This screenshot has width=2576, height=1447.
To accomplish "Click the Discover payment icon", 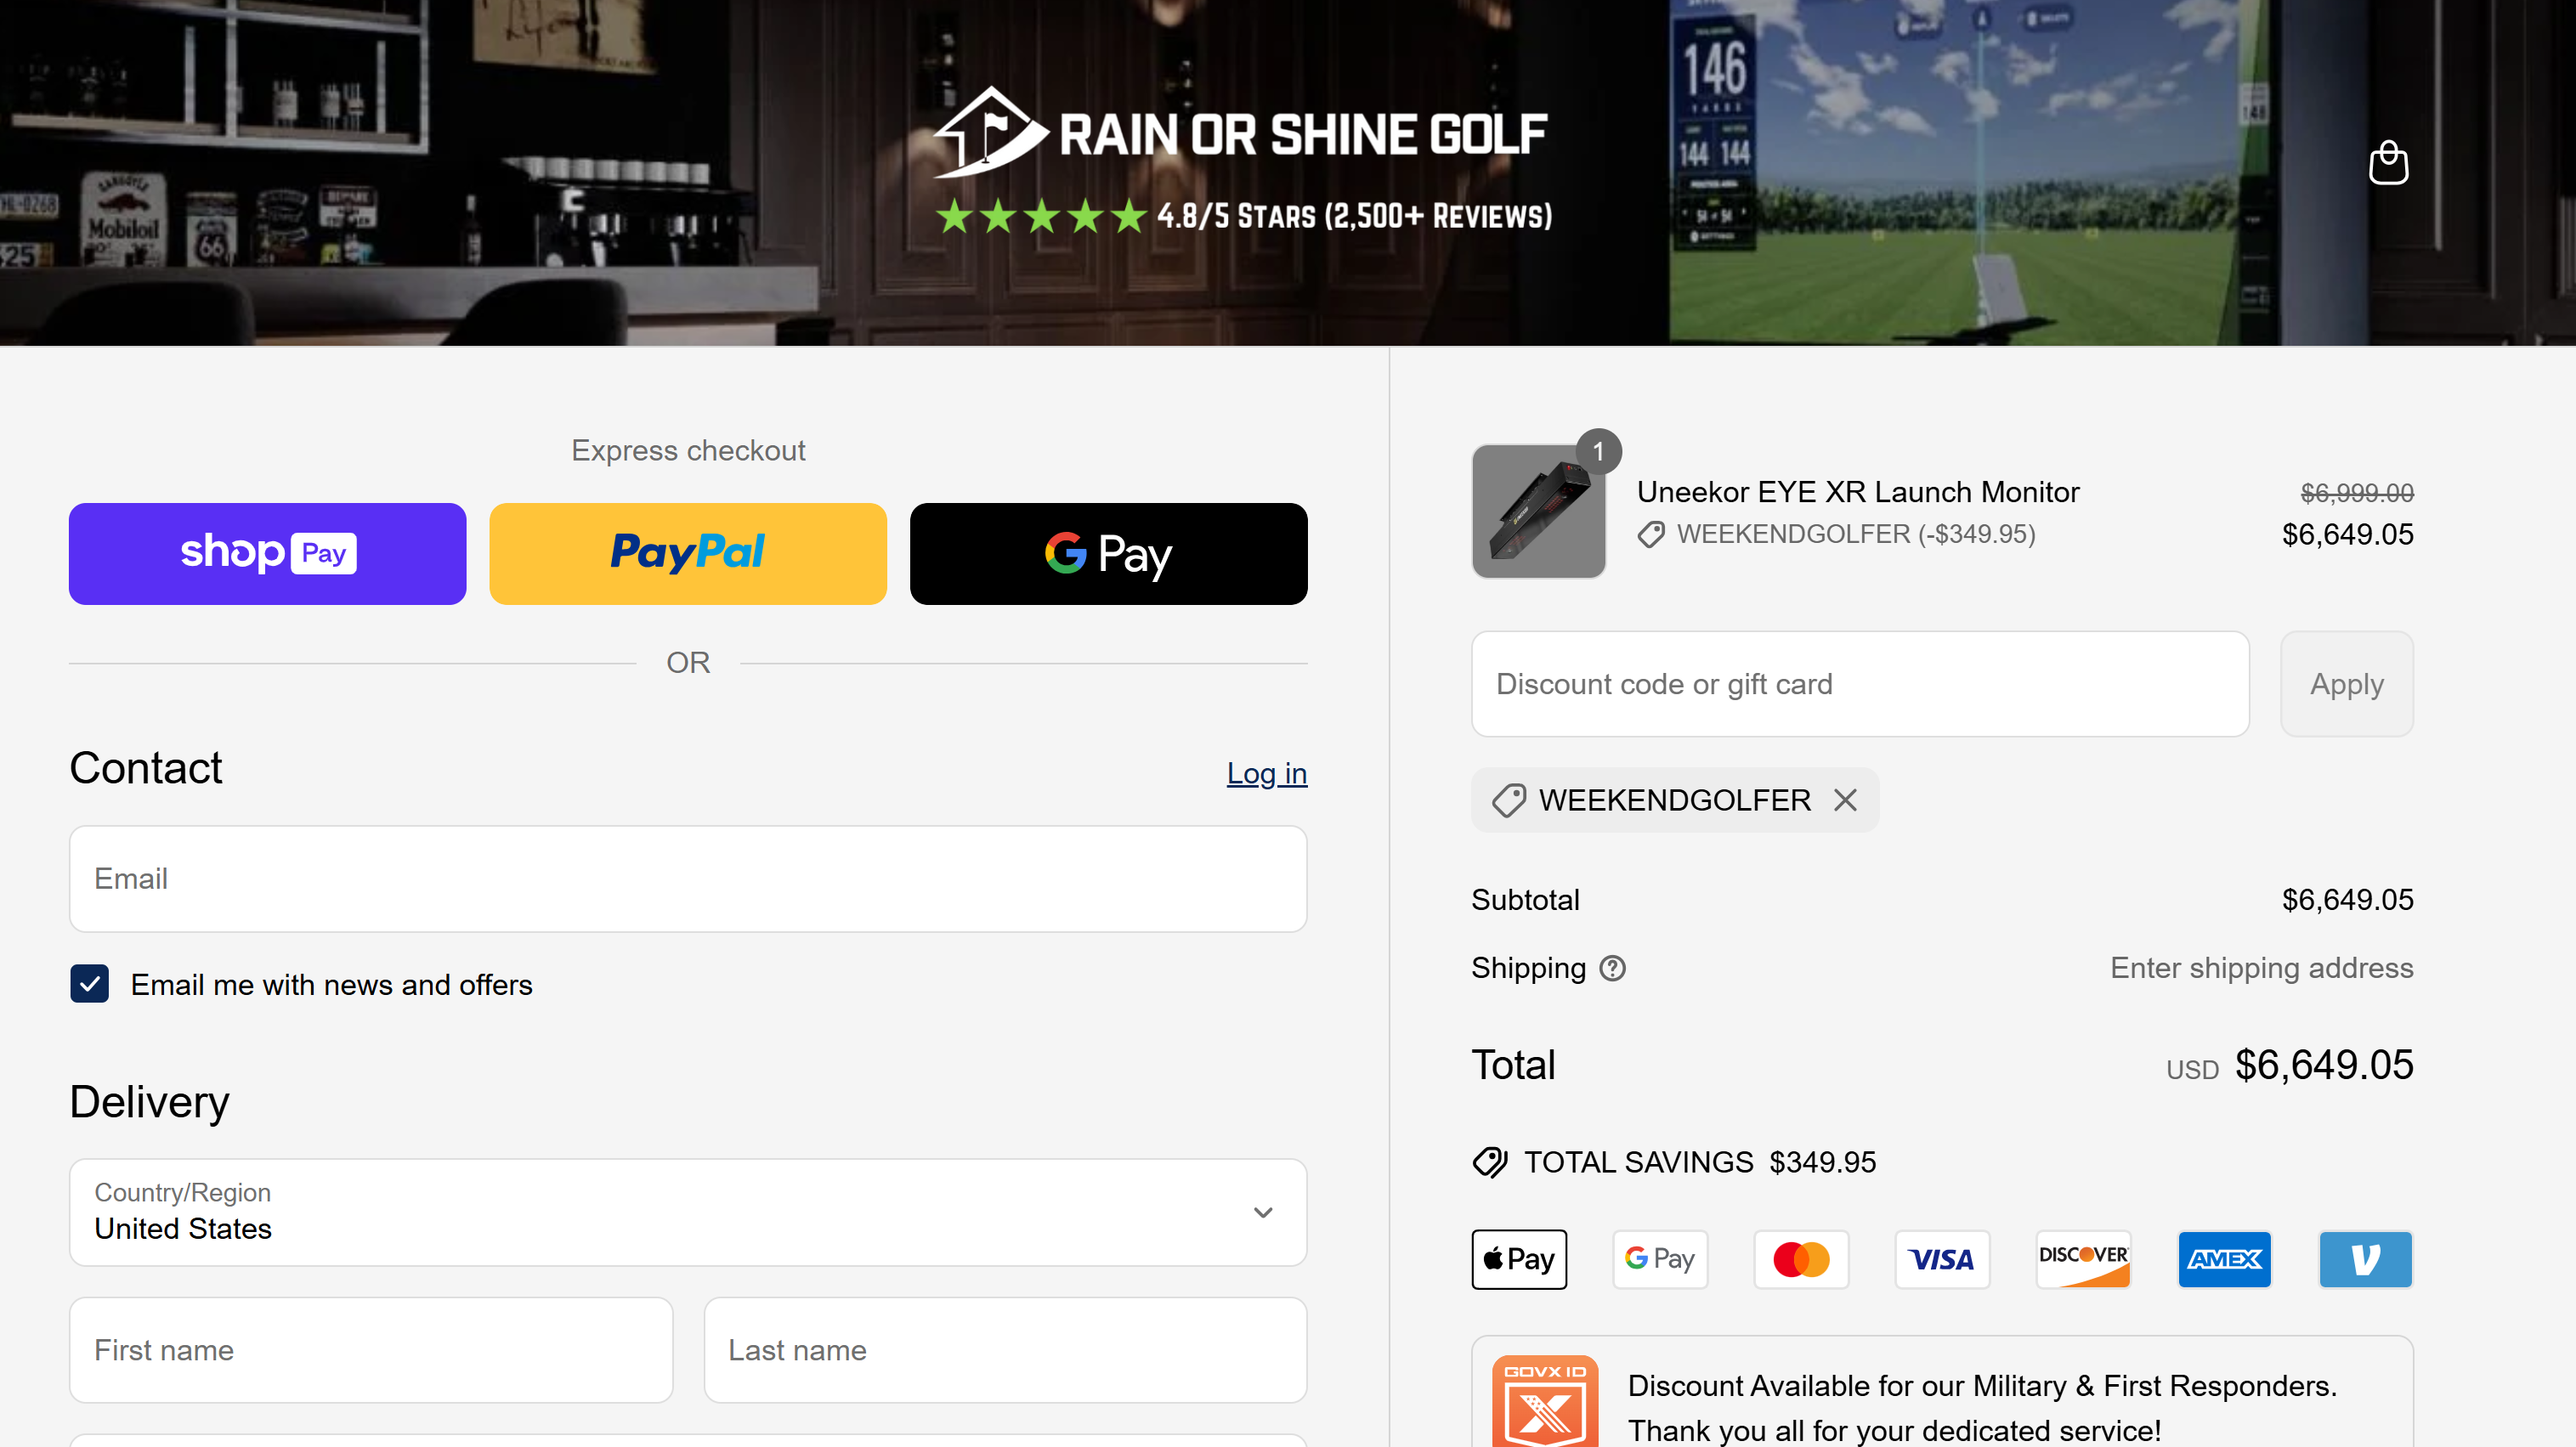I will 2083,1259.
